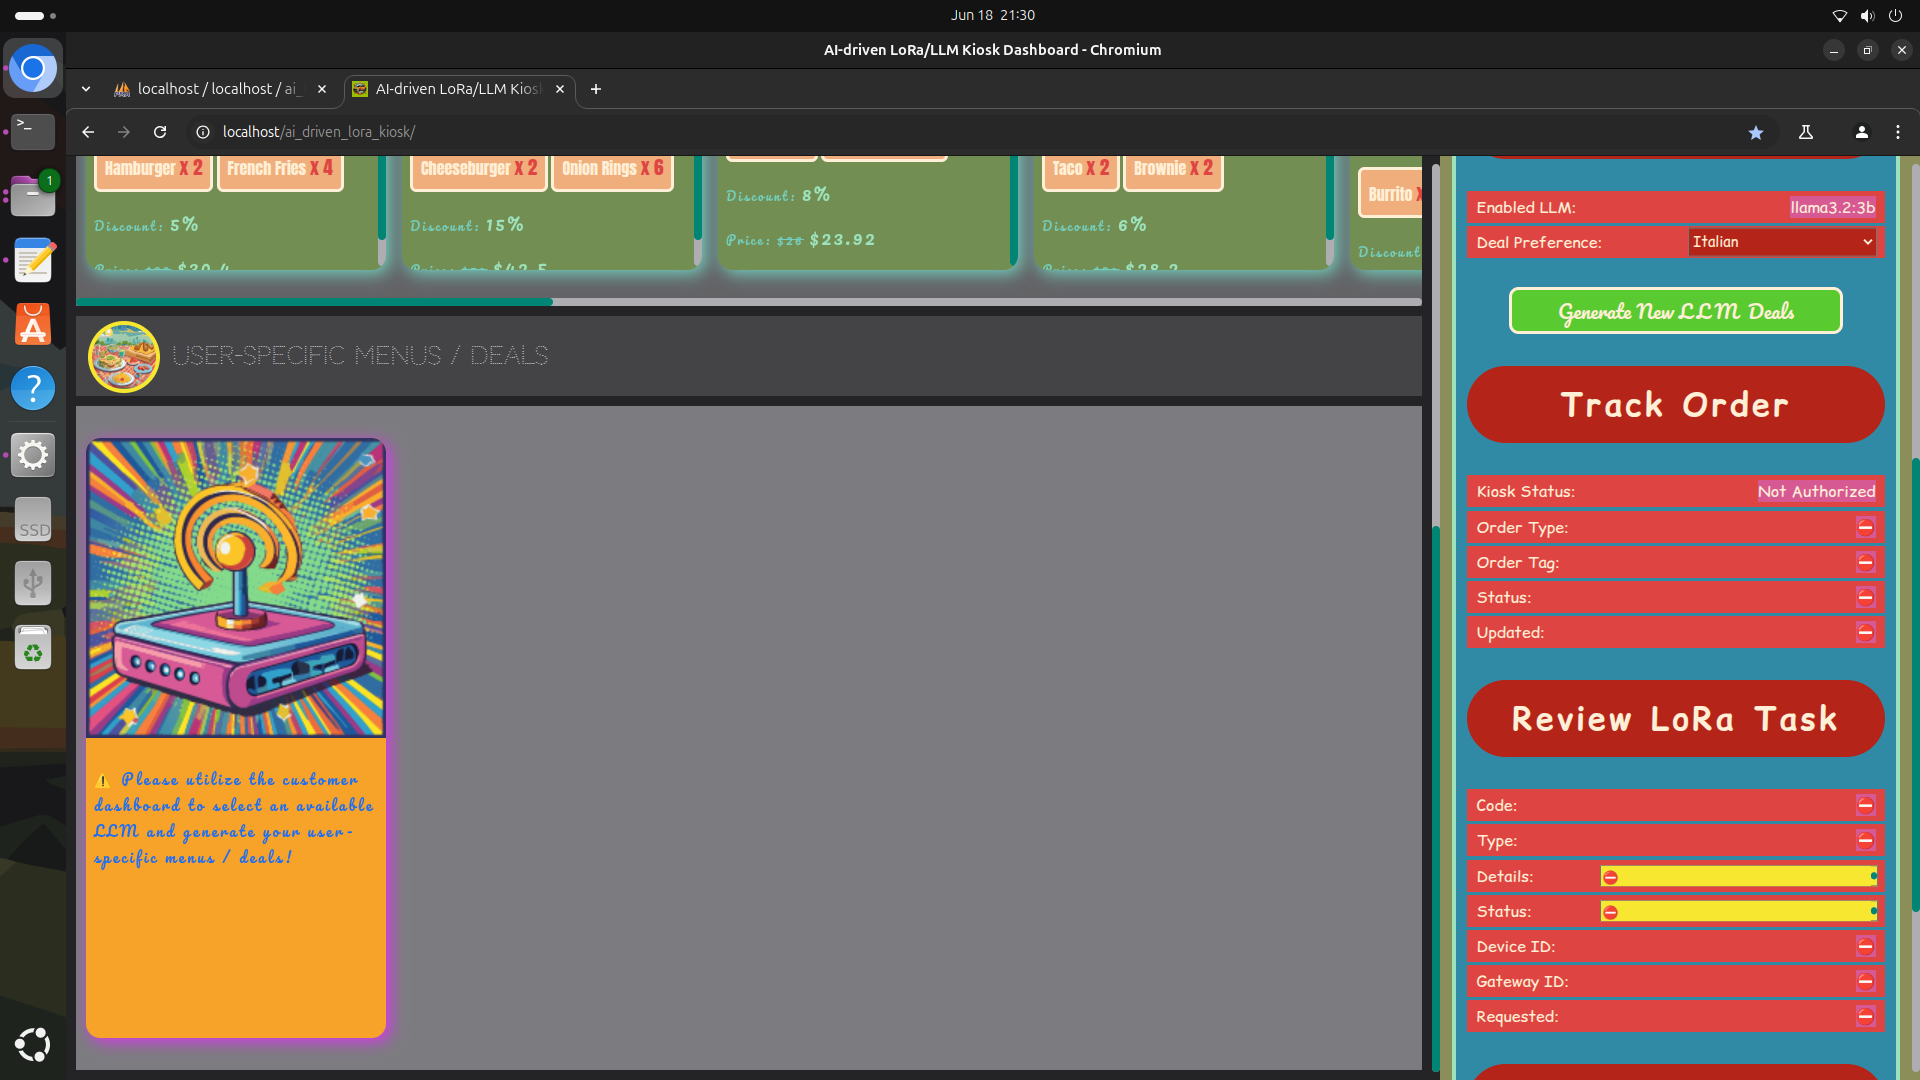Click Not Authorized kiosk status

tap(1817, 491)
